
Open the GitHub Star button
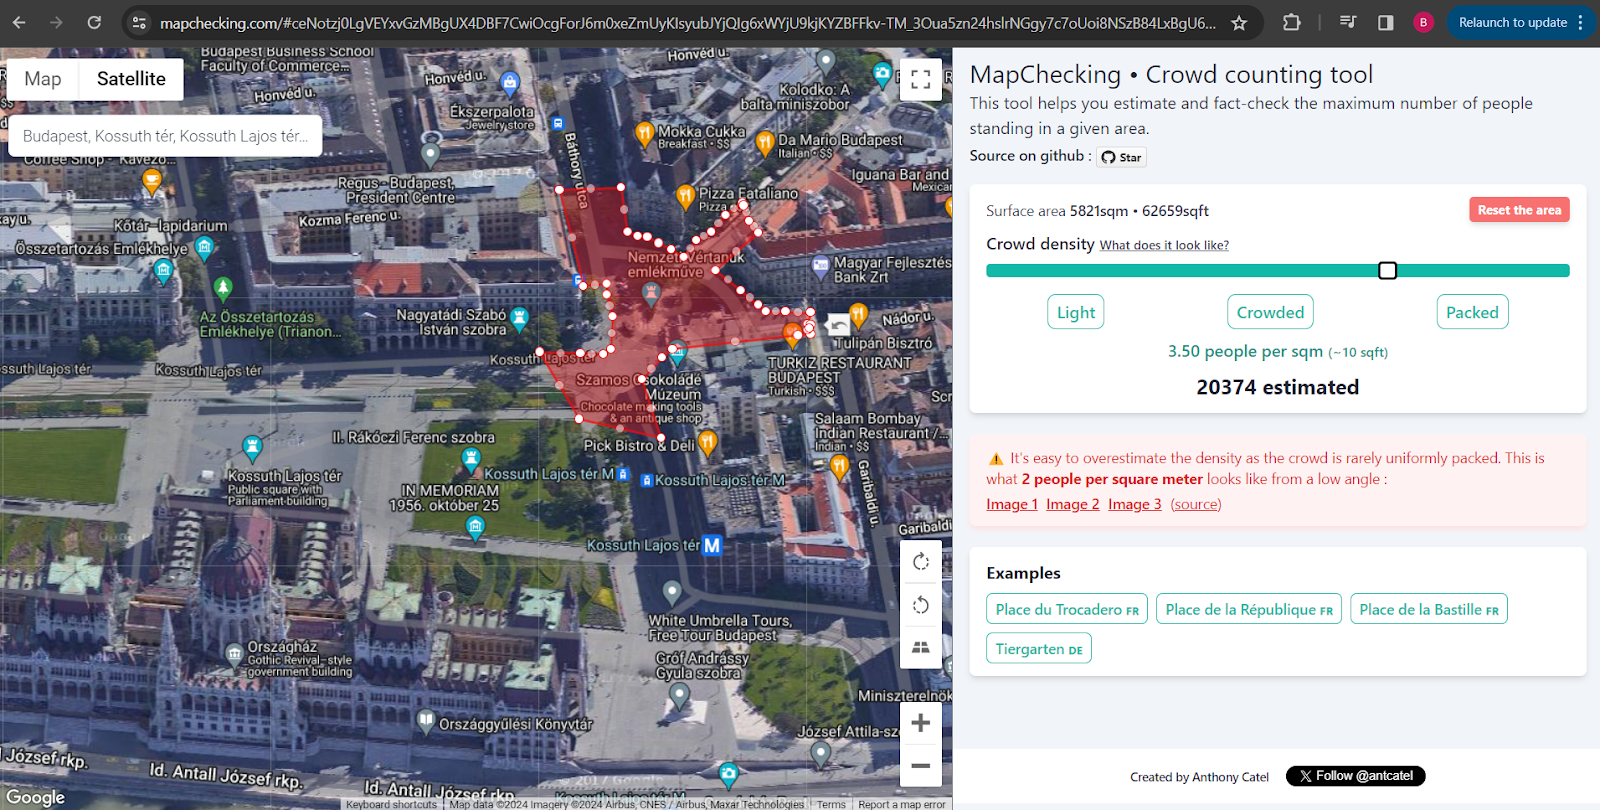tap(1121, 157)
